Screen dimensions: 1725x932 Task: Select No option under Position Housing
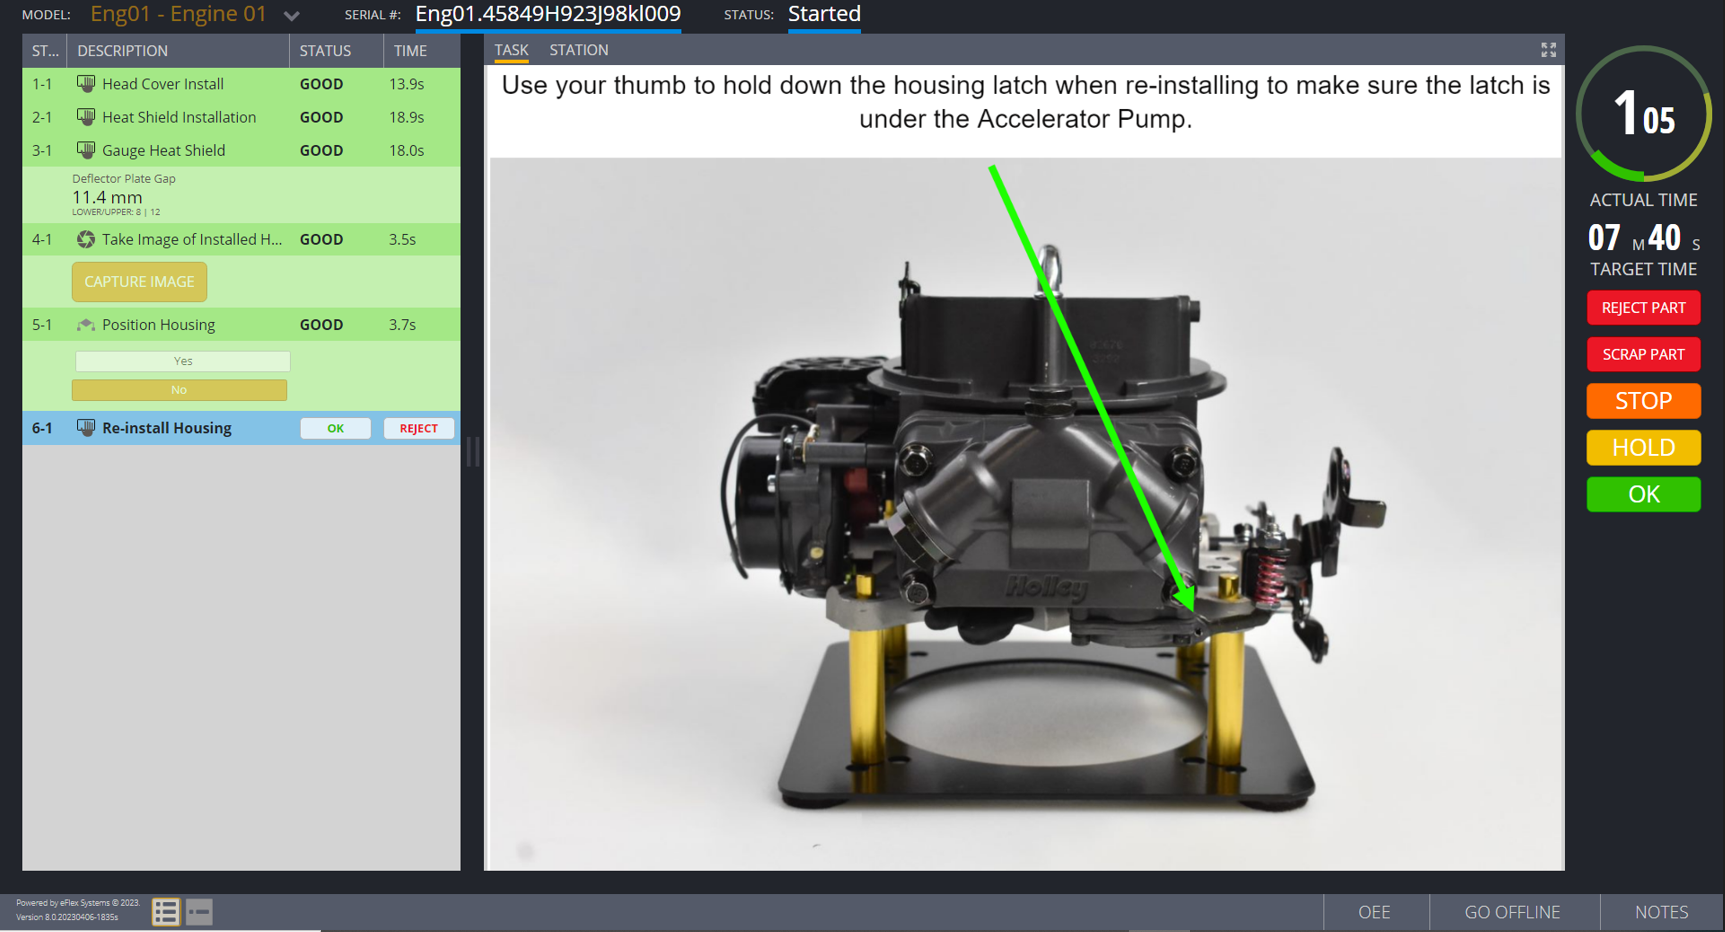pyautogui.click(x=179, y=390)
